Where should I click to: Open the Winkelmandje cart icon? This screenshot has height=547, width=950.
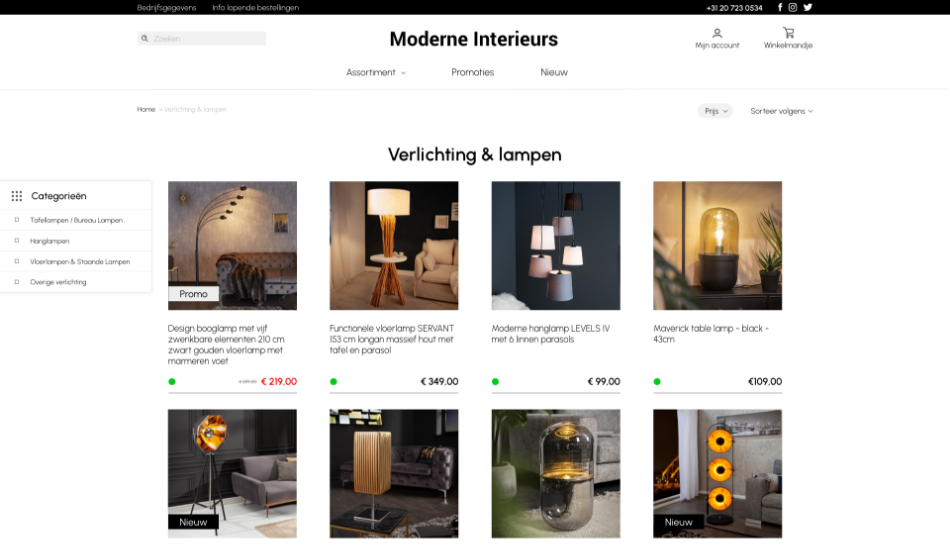(788, 33)
